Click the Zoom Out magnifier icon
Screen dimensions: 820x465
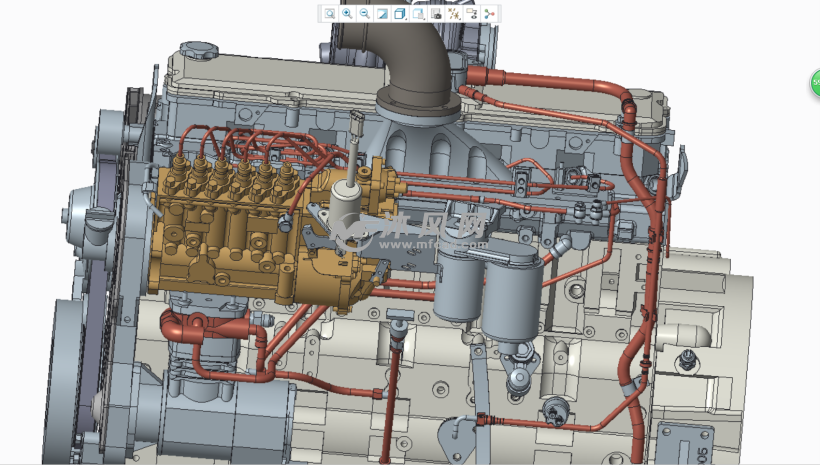pyautogui.click(x=365, y=13)
